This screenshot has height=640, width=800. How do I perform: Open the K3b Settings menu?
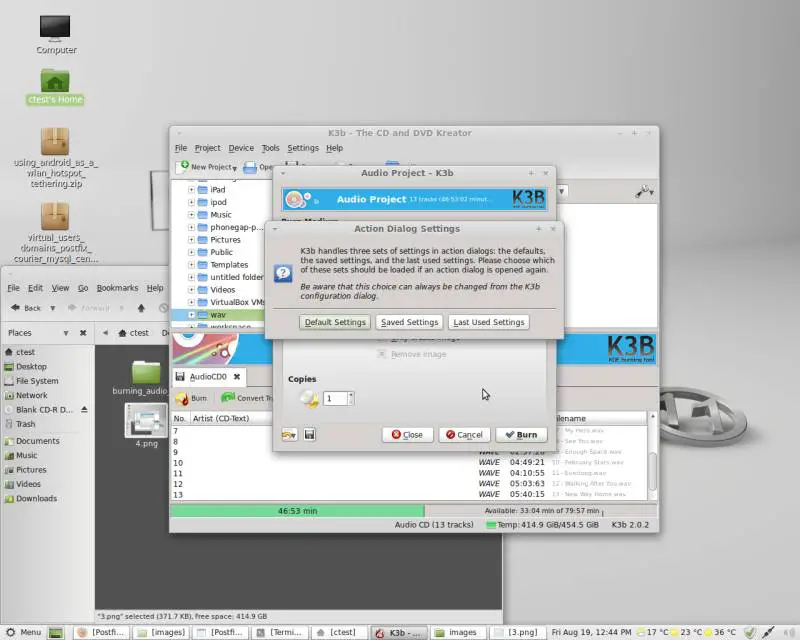point(303,148)
